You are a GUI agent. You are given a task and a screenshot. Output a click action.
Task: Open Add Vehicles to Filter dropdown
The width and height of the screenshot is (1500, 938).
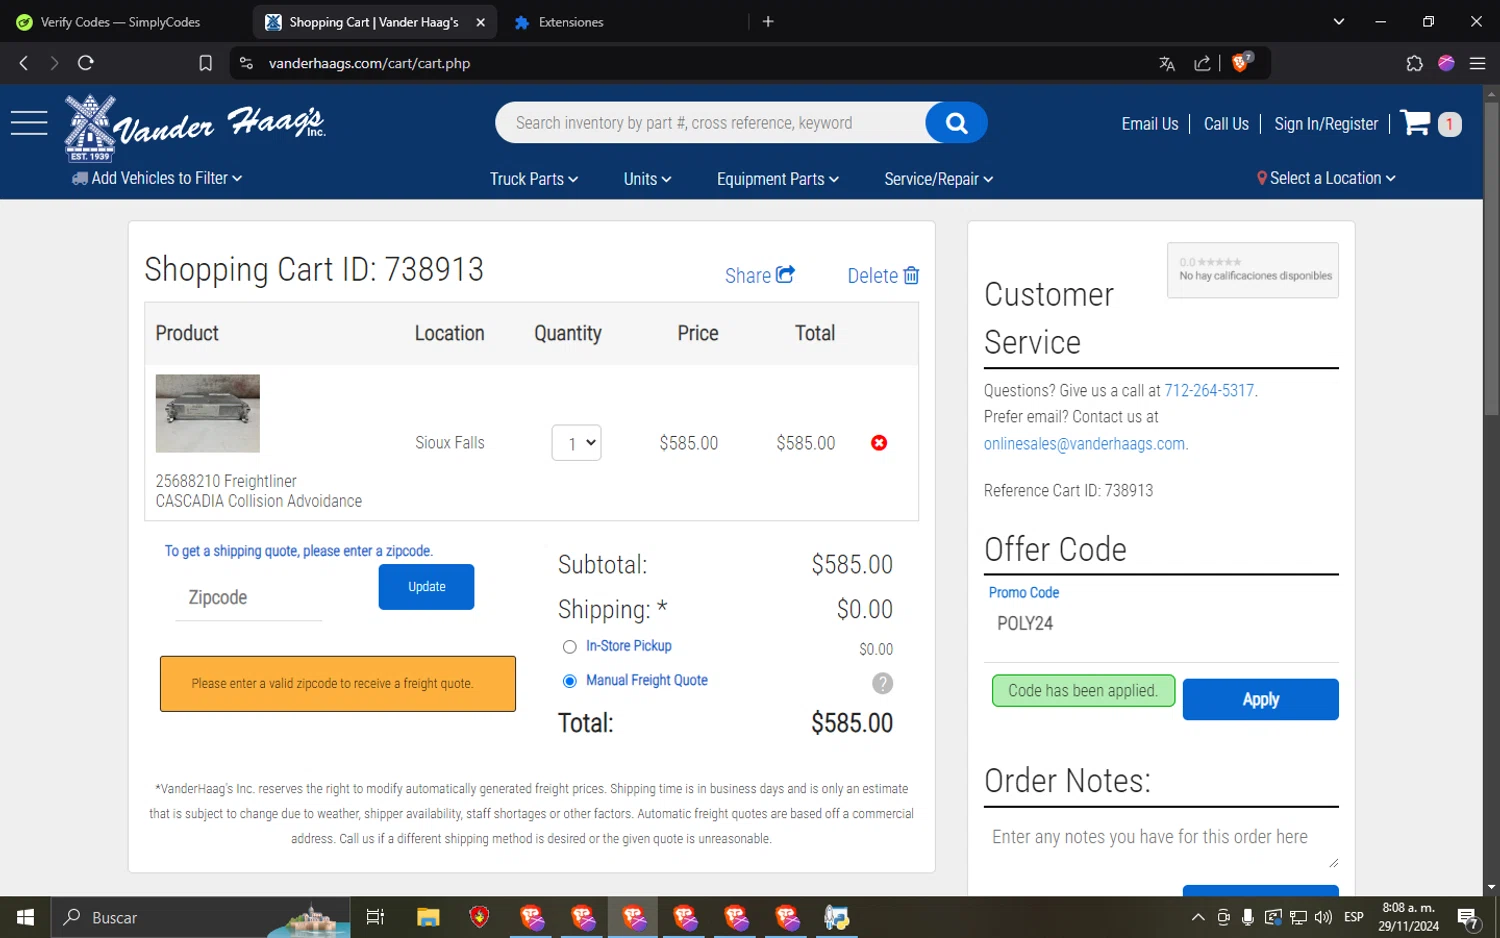coord(157,178)
